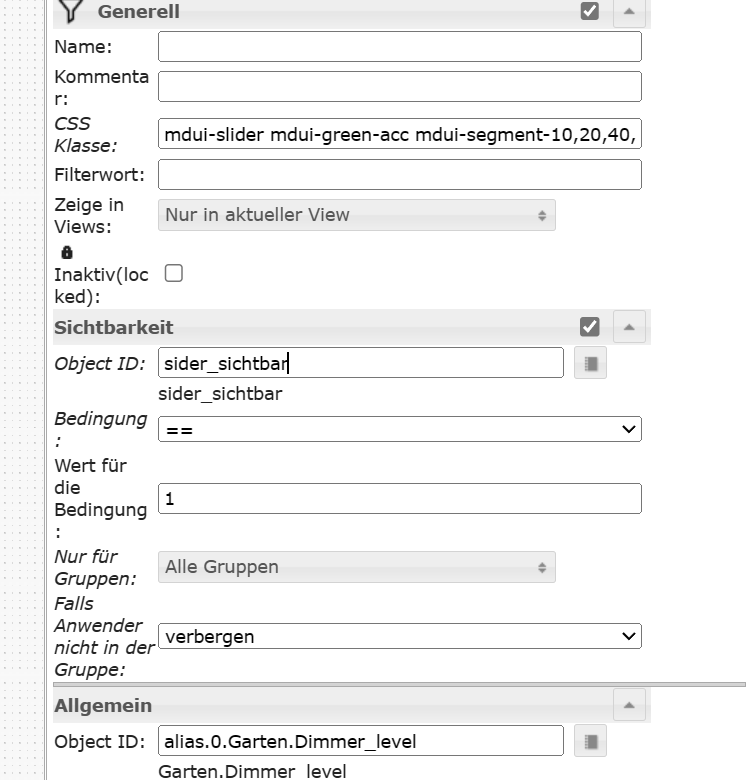Open object browser for Sichtbarkeit Object ID
This screenshot has width=754, height=780.
(590, 364)
